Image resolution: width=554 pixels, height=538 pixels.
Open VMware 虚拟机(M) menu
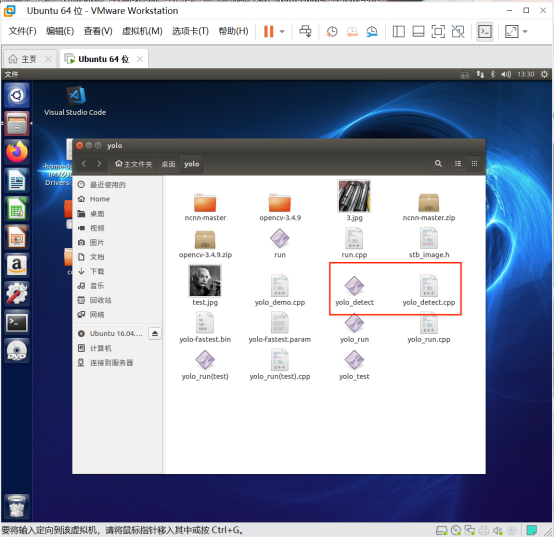pyautogui.click(x=142, y=31)
